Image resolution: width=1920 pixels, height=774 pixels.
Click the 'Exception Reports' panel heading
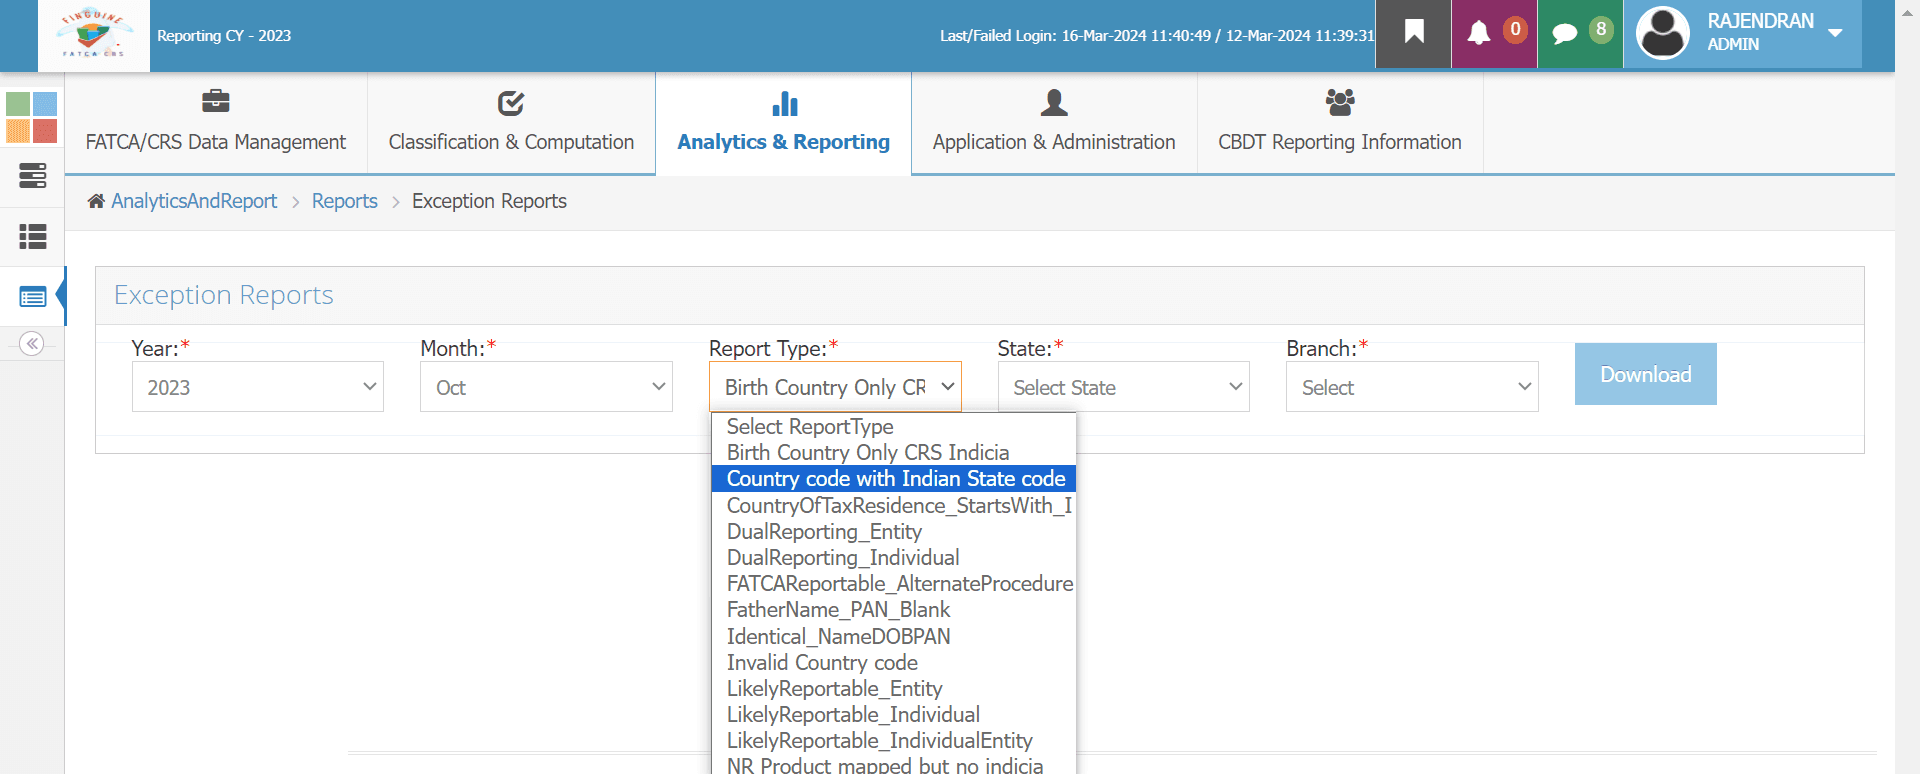(x=224, y=295)
